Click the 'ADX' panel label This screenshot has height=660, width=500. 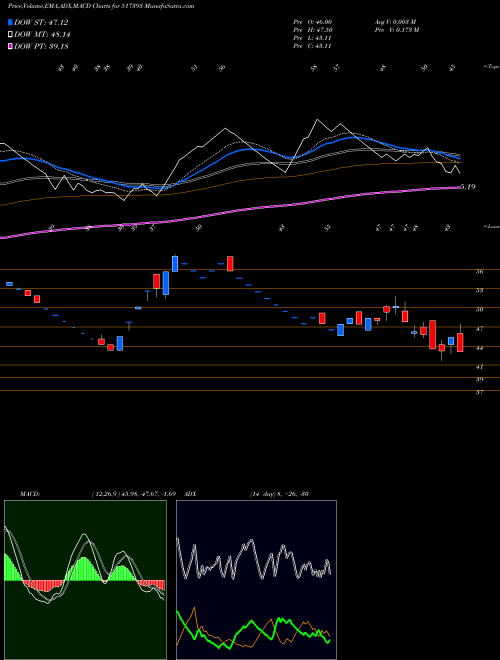coord(191,494)
